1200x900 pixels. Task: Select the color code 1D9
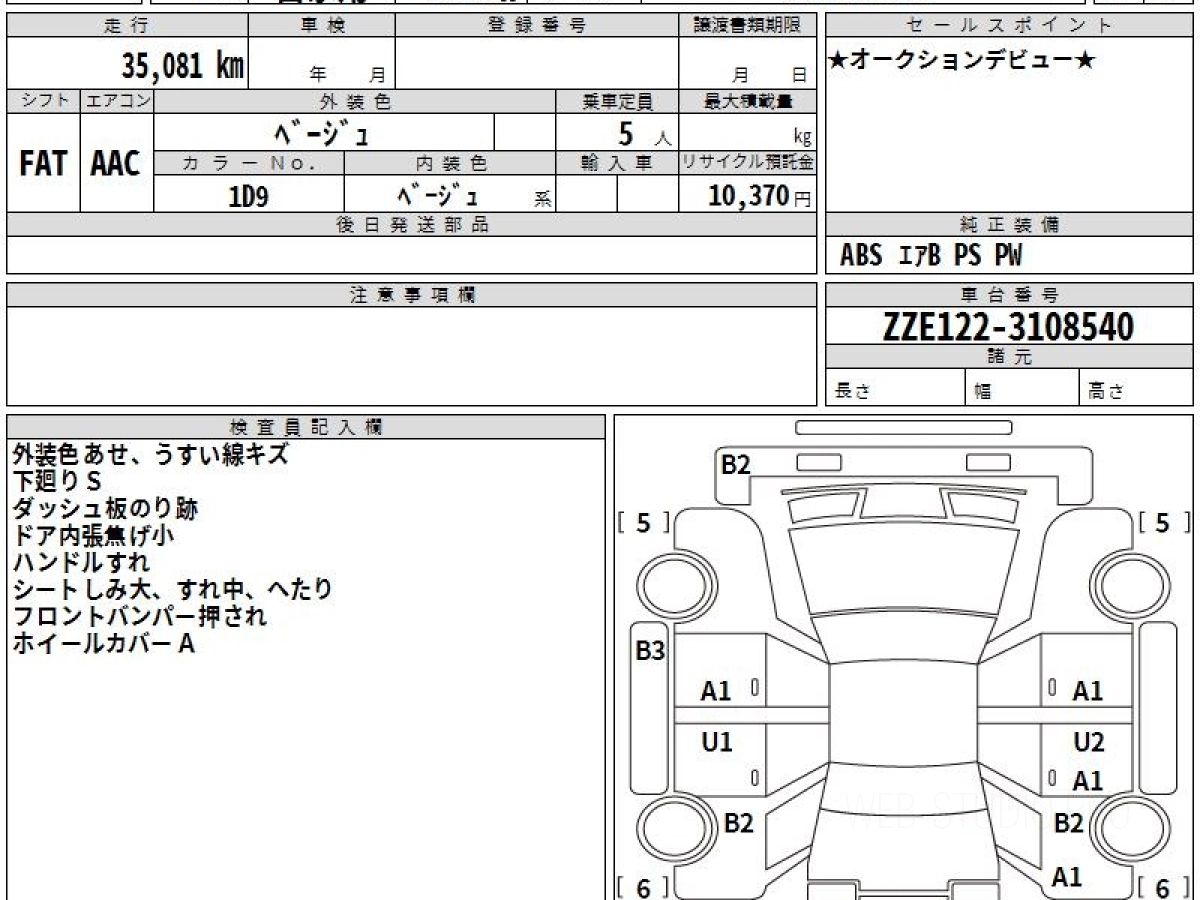pyautogui.click(x=249, y=196)
